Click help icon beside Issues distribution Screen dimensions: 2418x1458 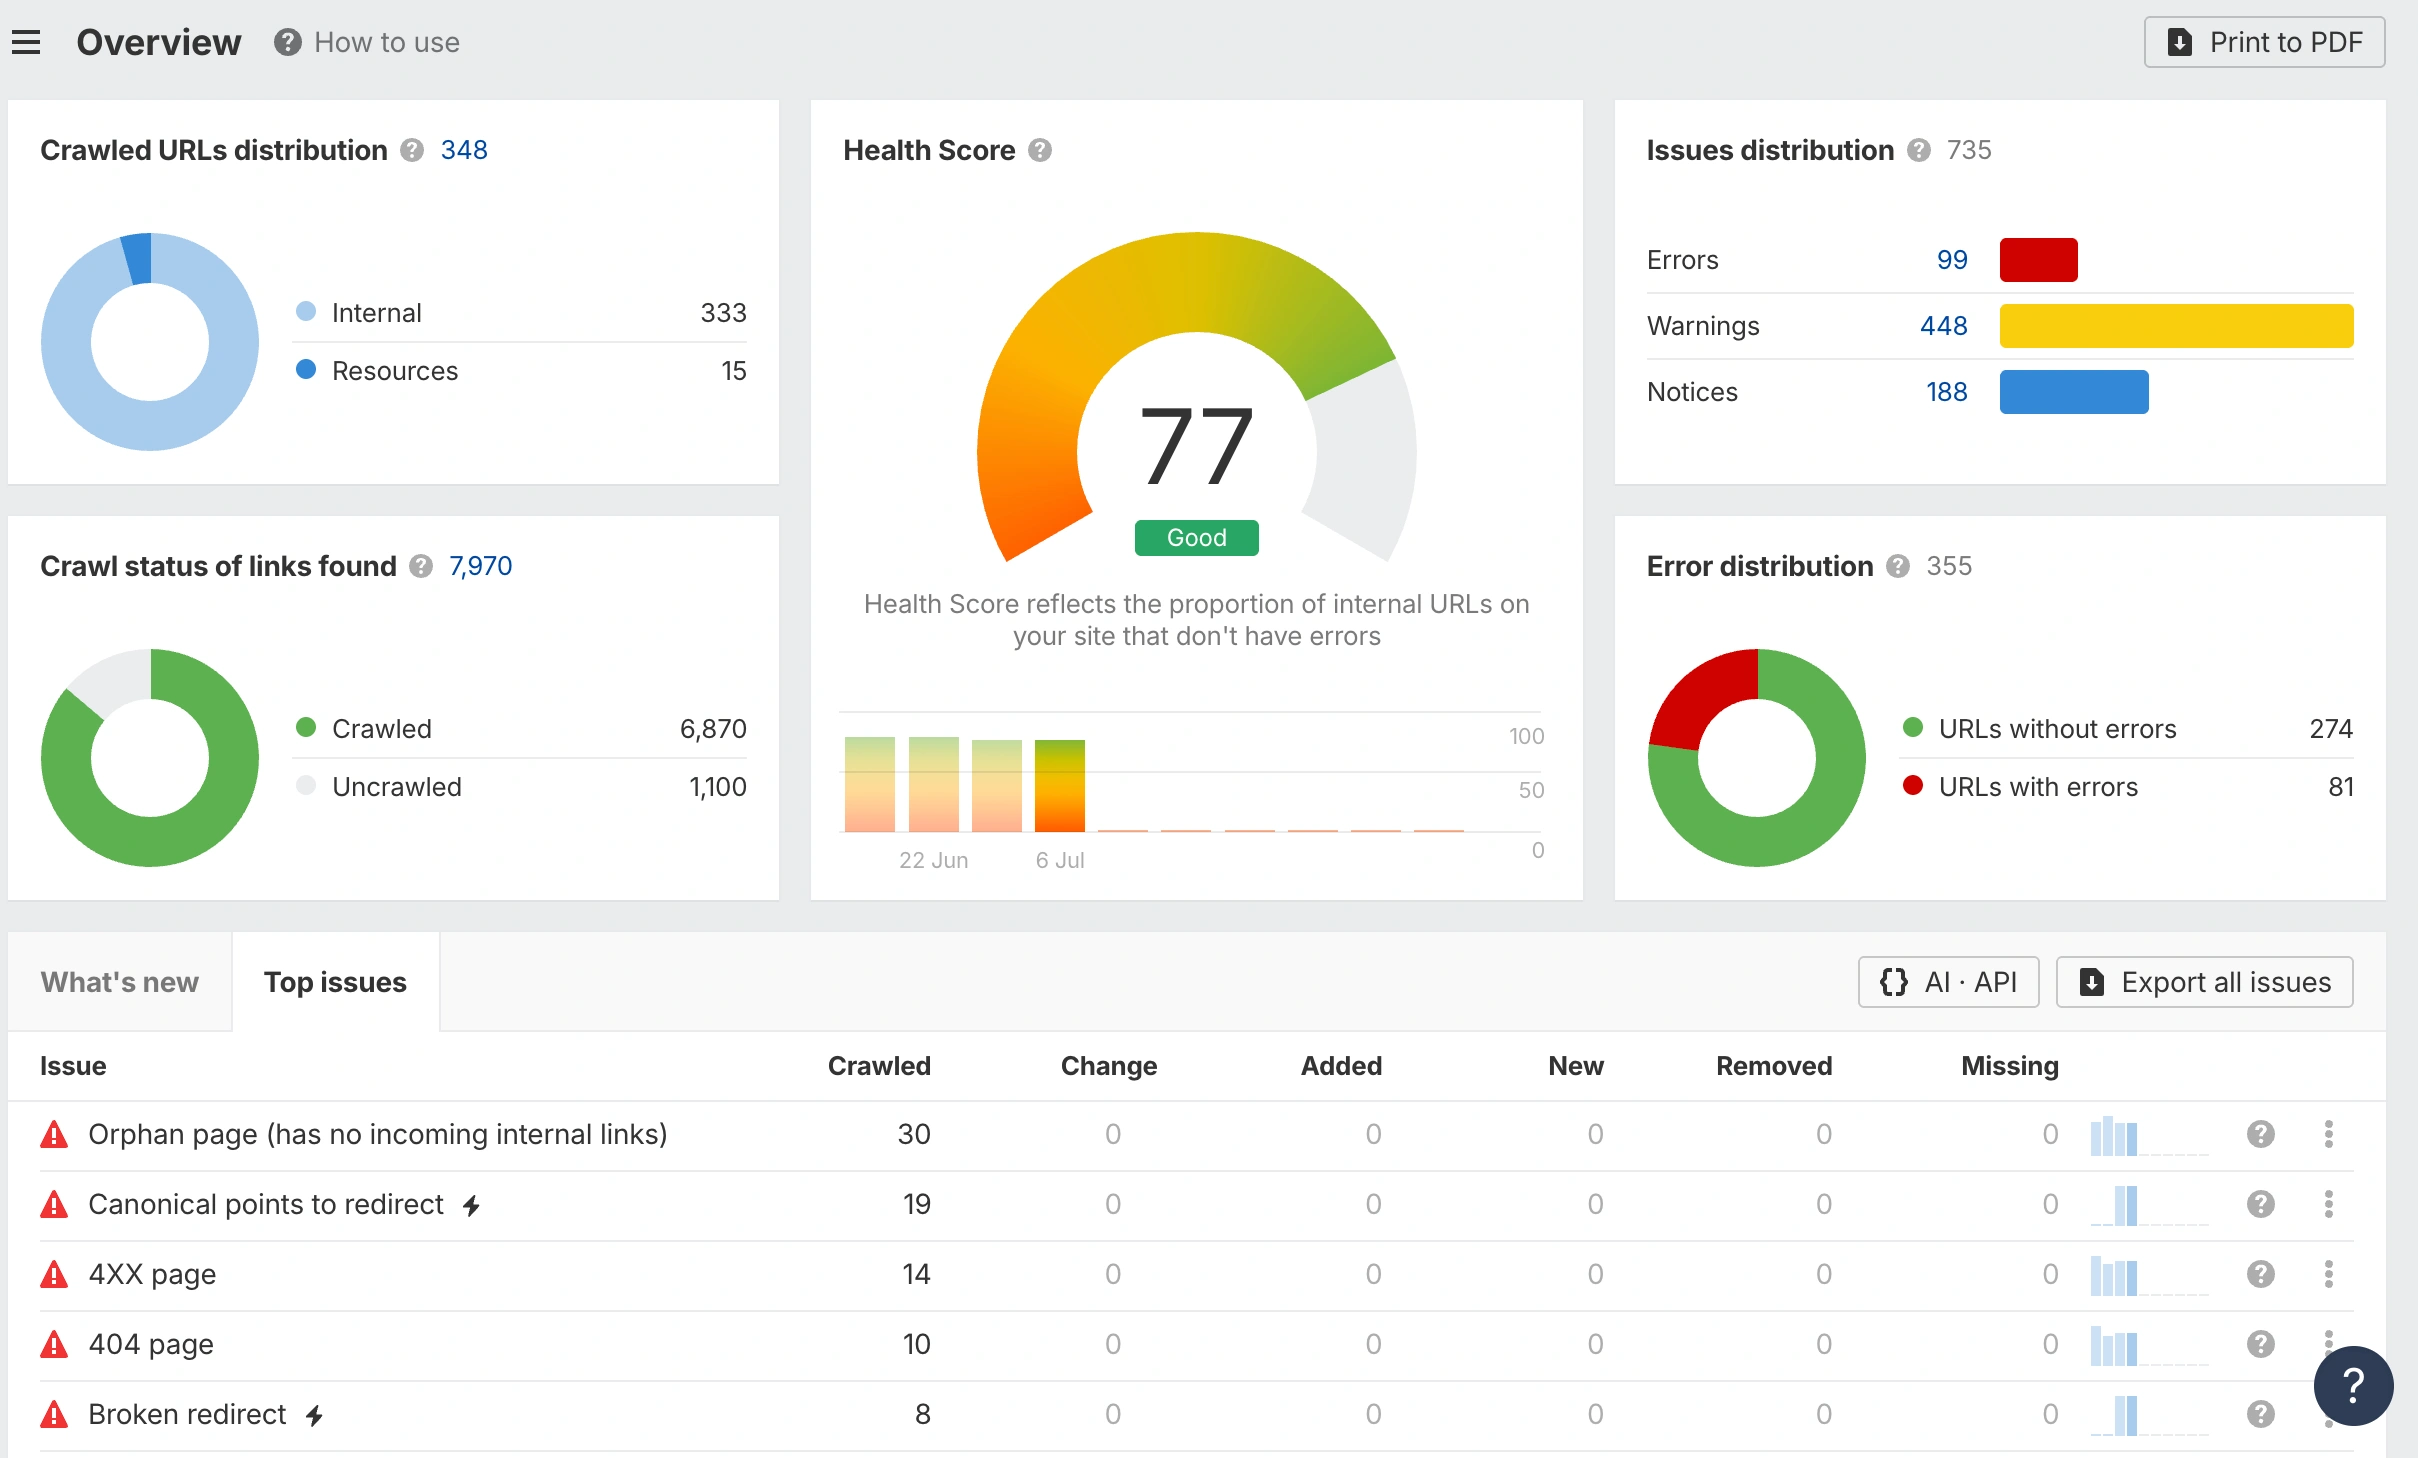[1918, 150]
